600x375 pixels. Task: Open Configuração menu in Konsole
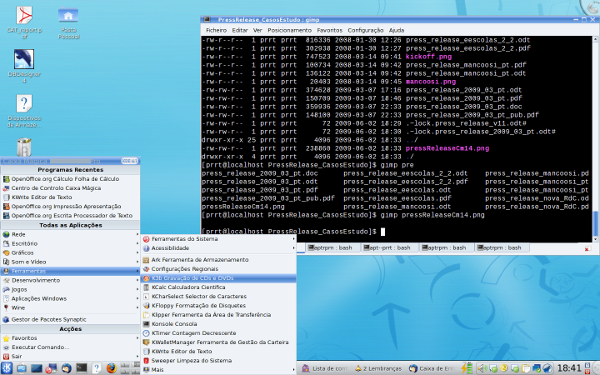click(365, 30)
